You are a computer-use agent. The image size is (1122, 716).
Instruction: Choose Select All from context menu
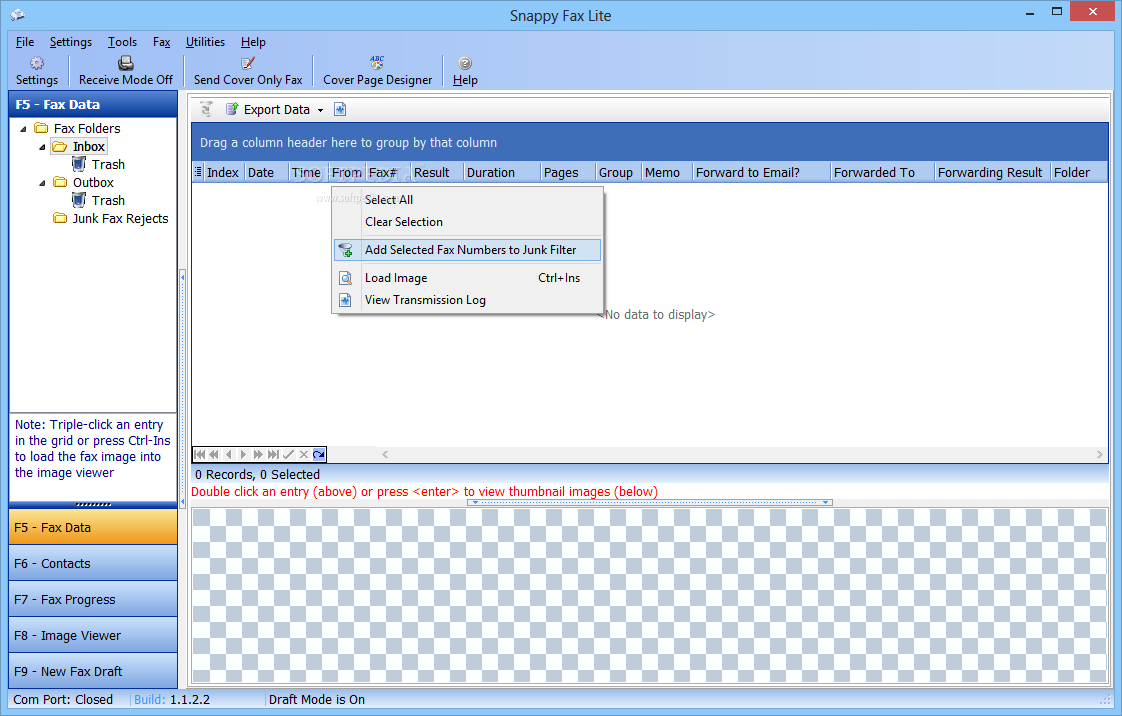click(x=467, y=200)
